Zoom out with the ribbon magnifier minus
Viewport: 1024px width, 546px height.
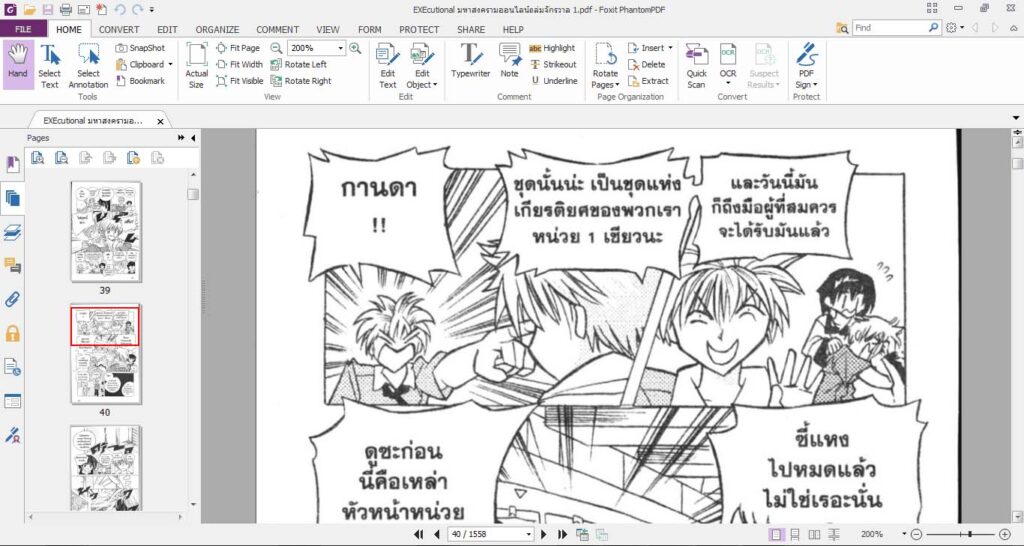pos(276,48)
